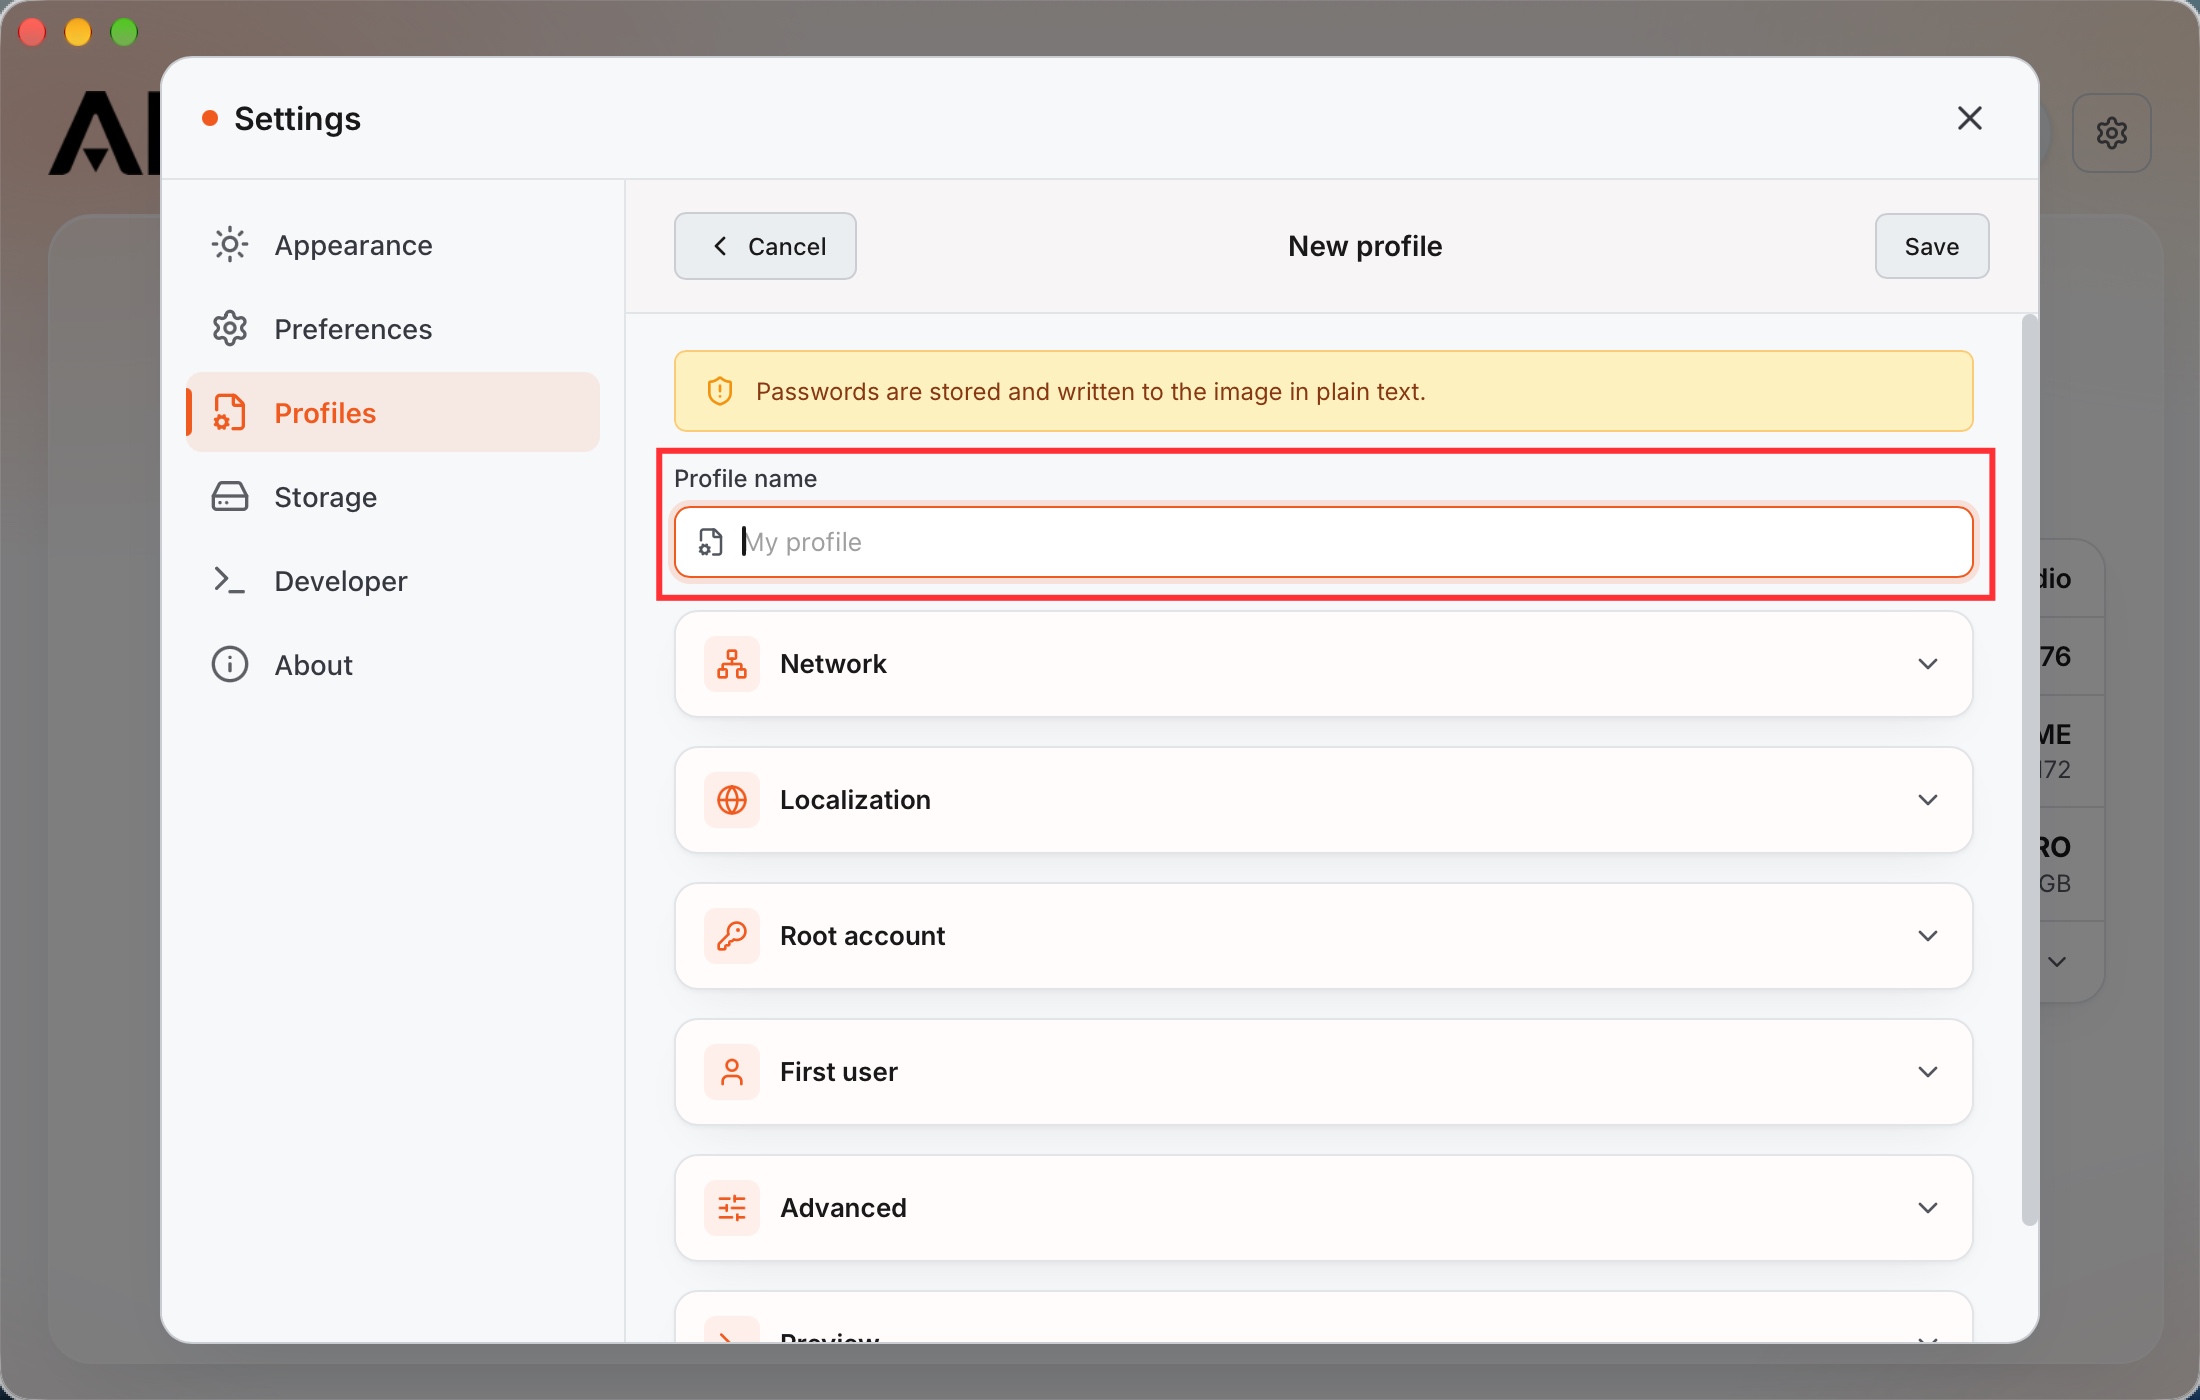
Task: Click the shield warning icon in password notice
Action: tap(720, 391)
